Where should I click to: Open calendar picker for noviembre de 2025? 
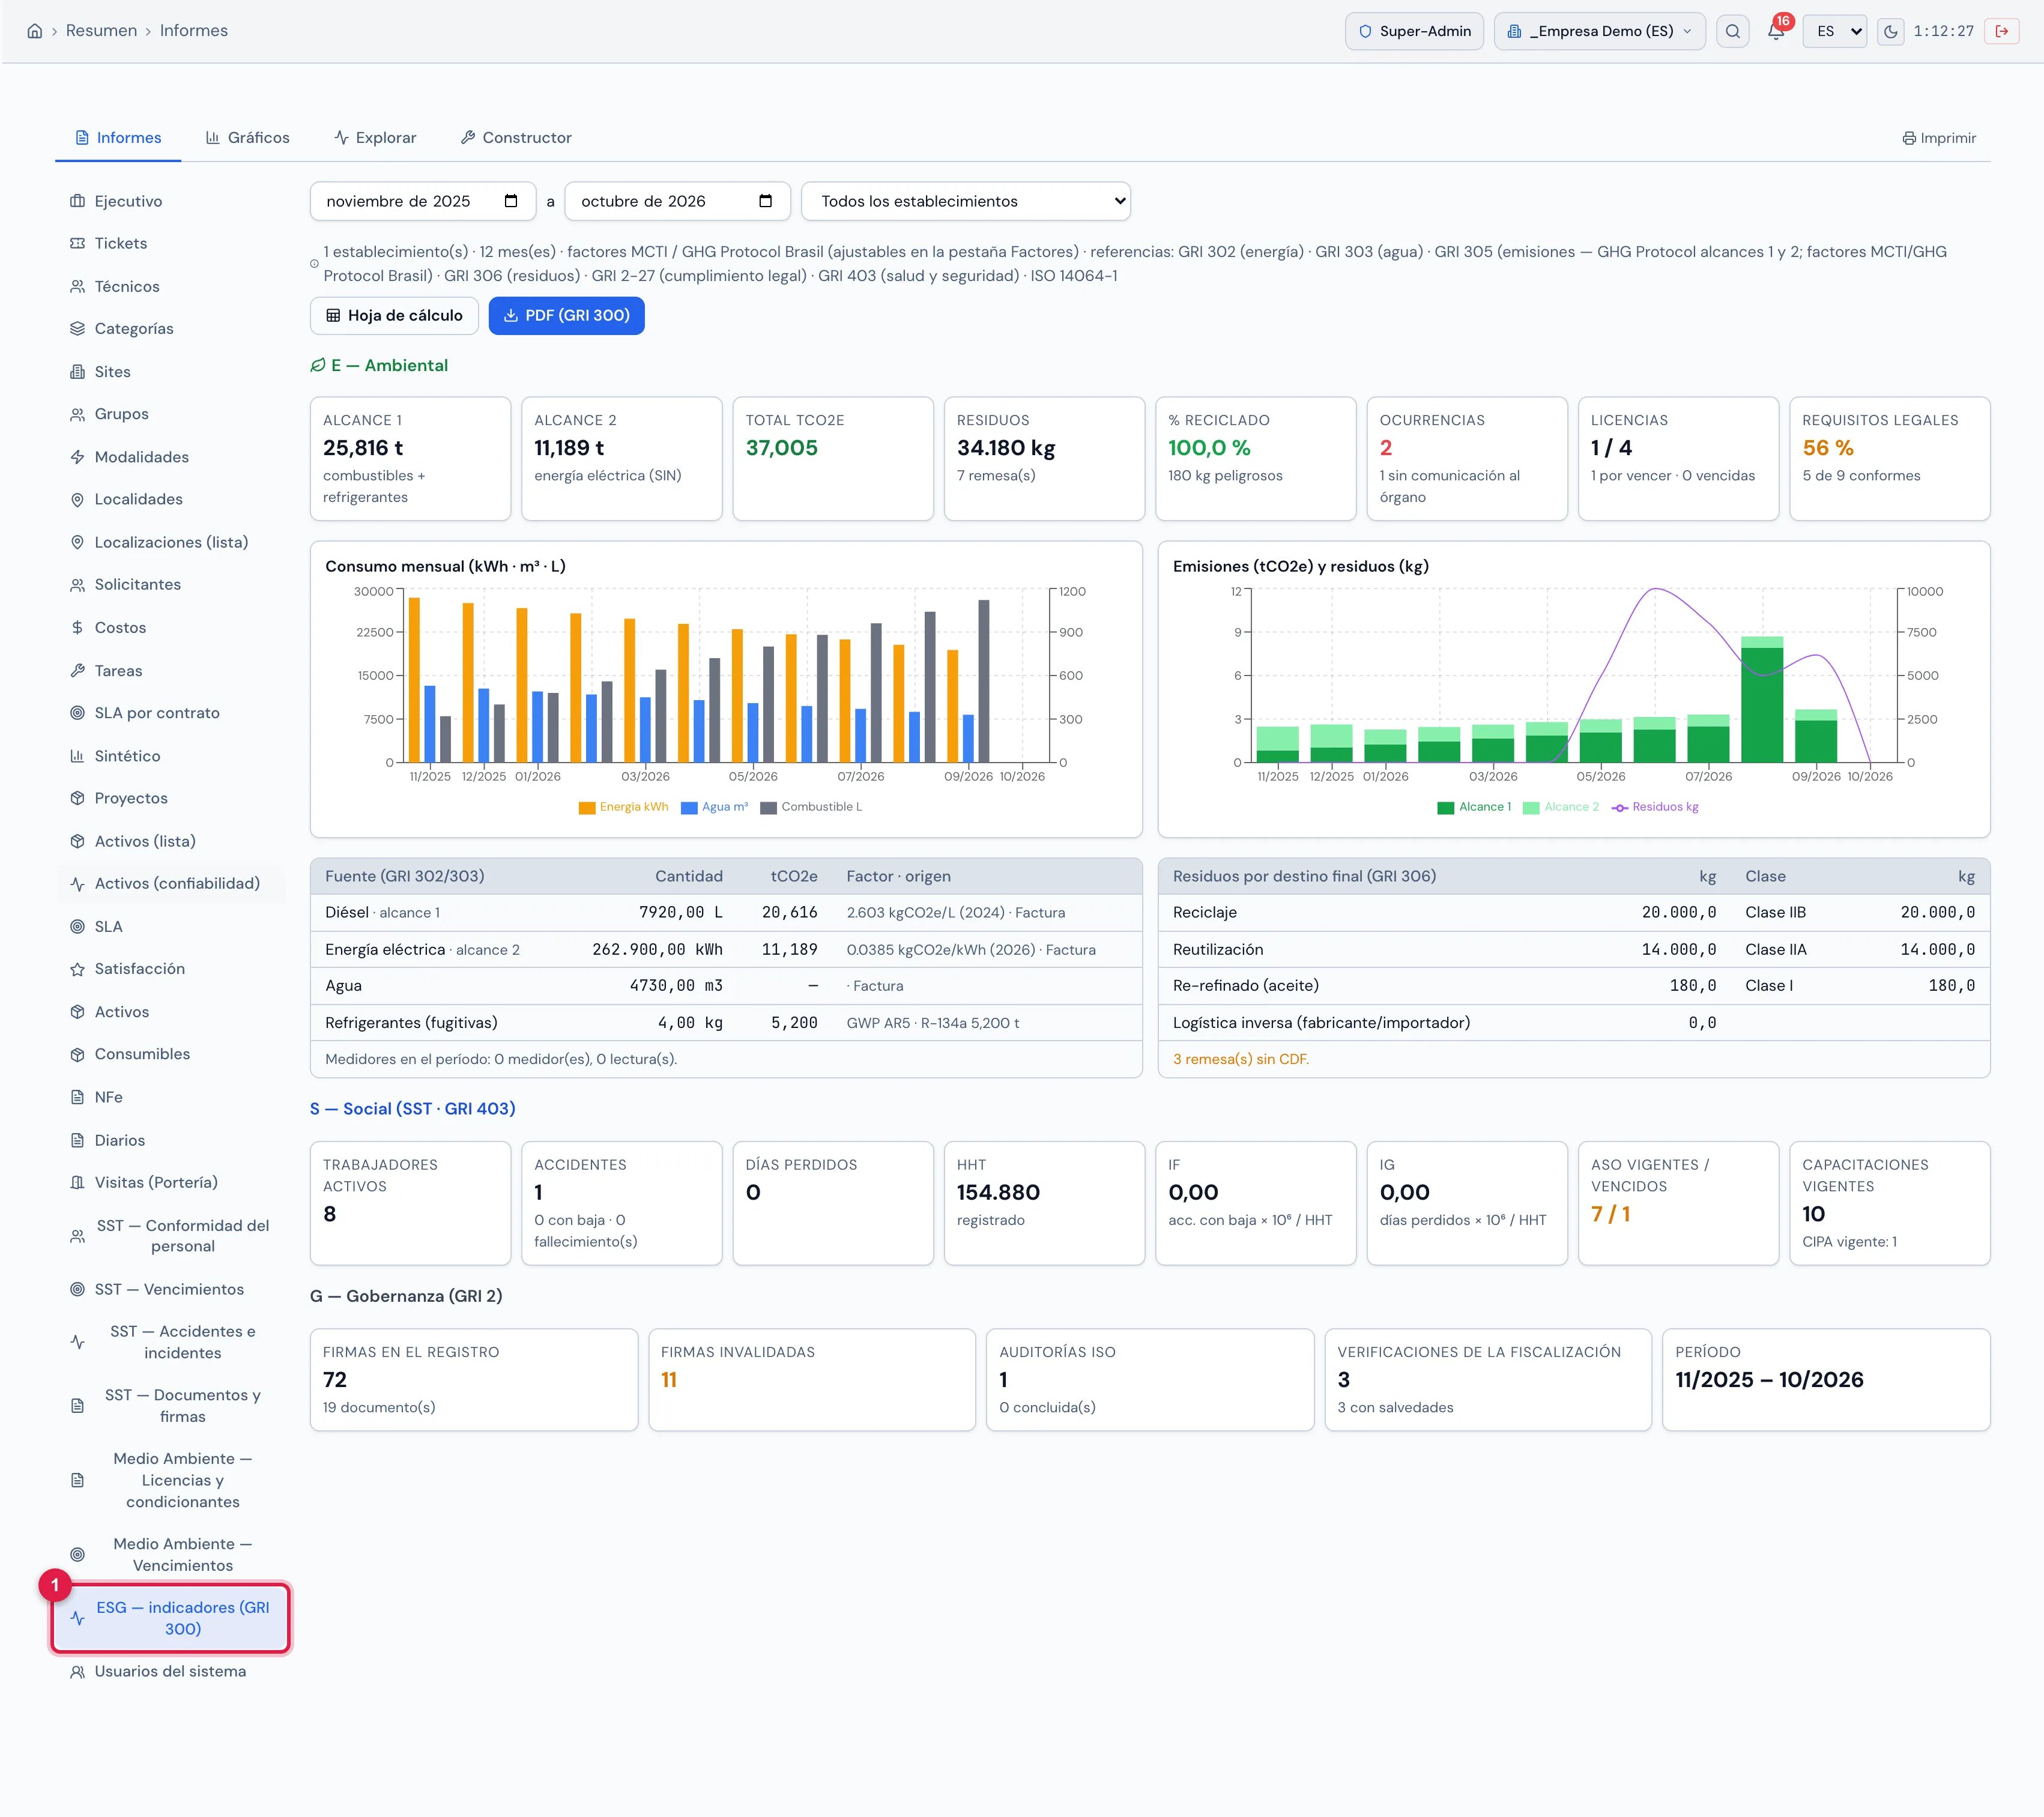coord(511,201)
